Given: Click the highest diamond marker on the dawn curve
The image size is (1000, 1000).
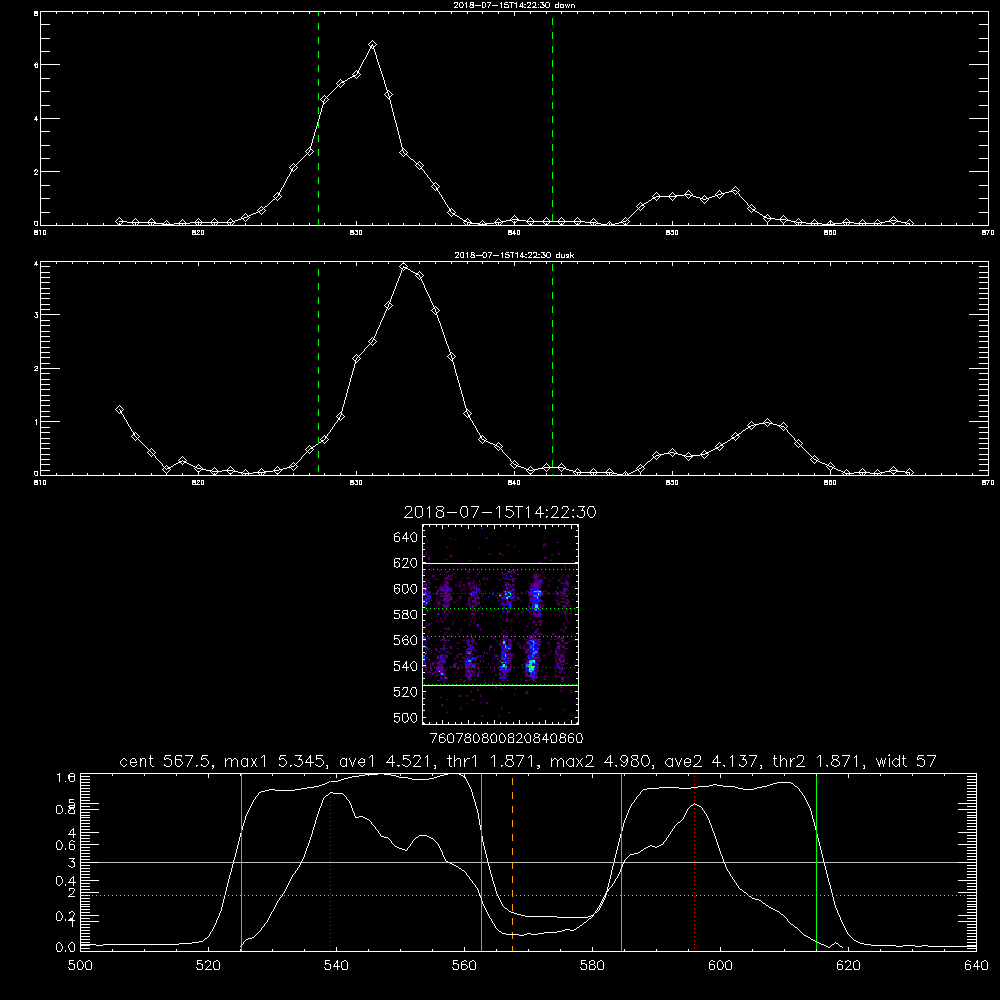Looking at the screenshot, I should [x=372, y=45].
